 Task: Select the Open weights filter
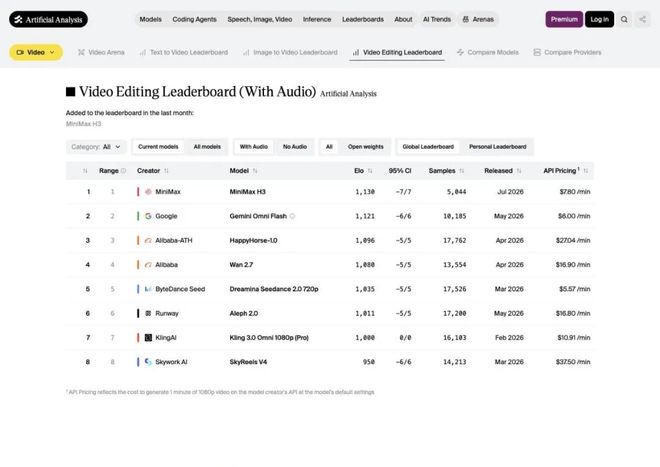pyautogui.click(x=365, y=147)
